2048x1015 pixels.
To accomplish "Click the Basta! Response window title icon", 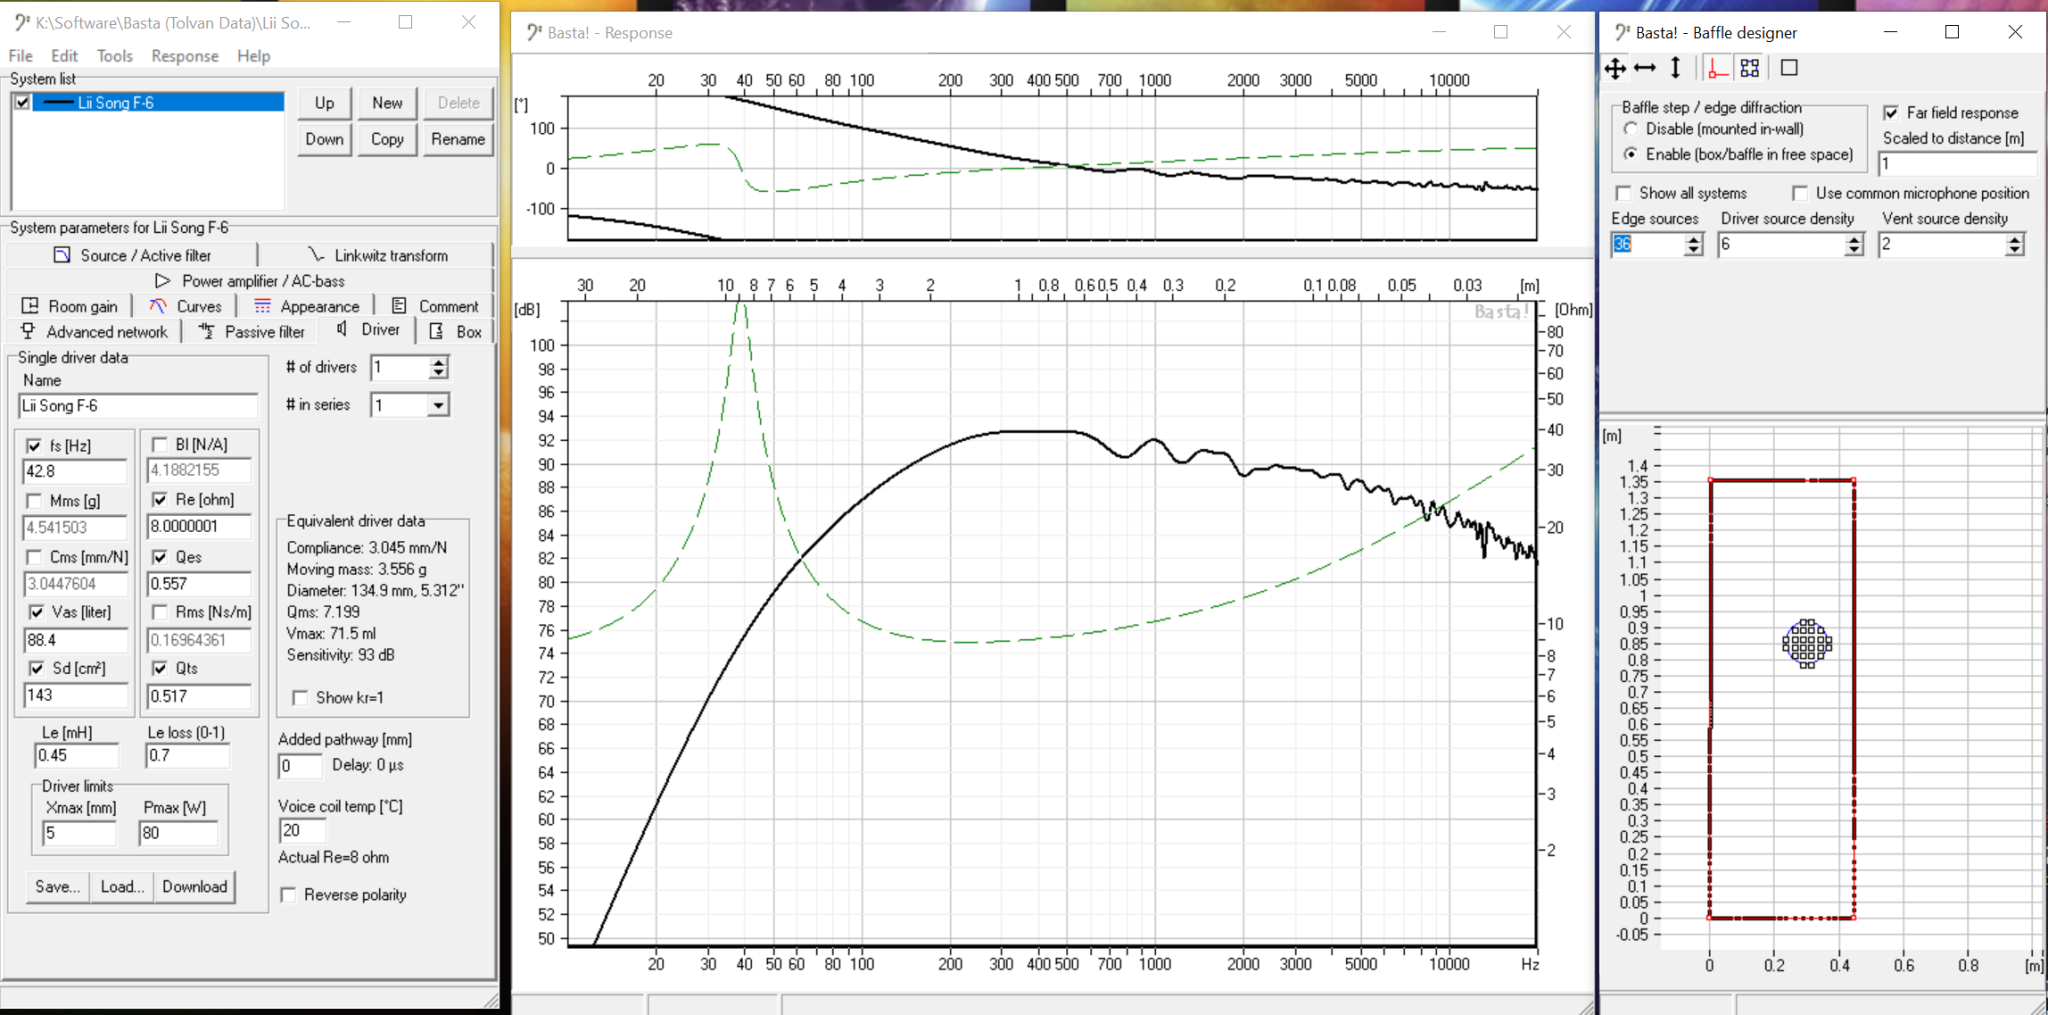I will 534,32.
